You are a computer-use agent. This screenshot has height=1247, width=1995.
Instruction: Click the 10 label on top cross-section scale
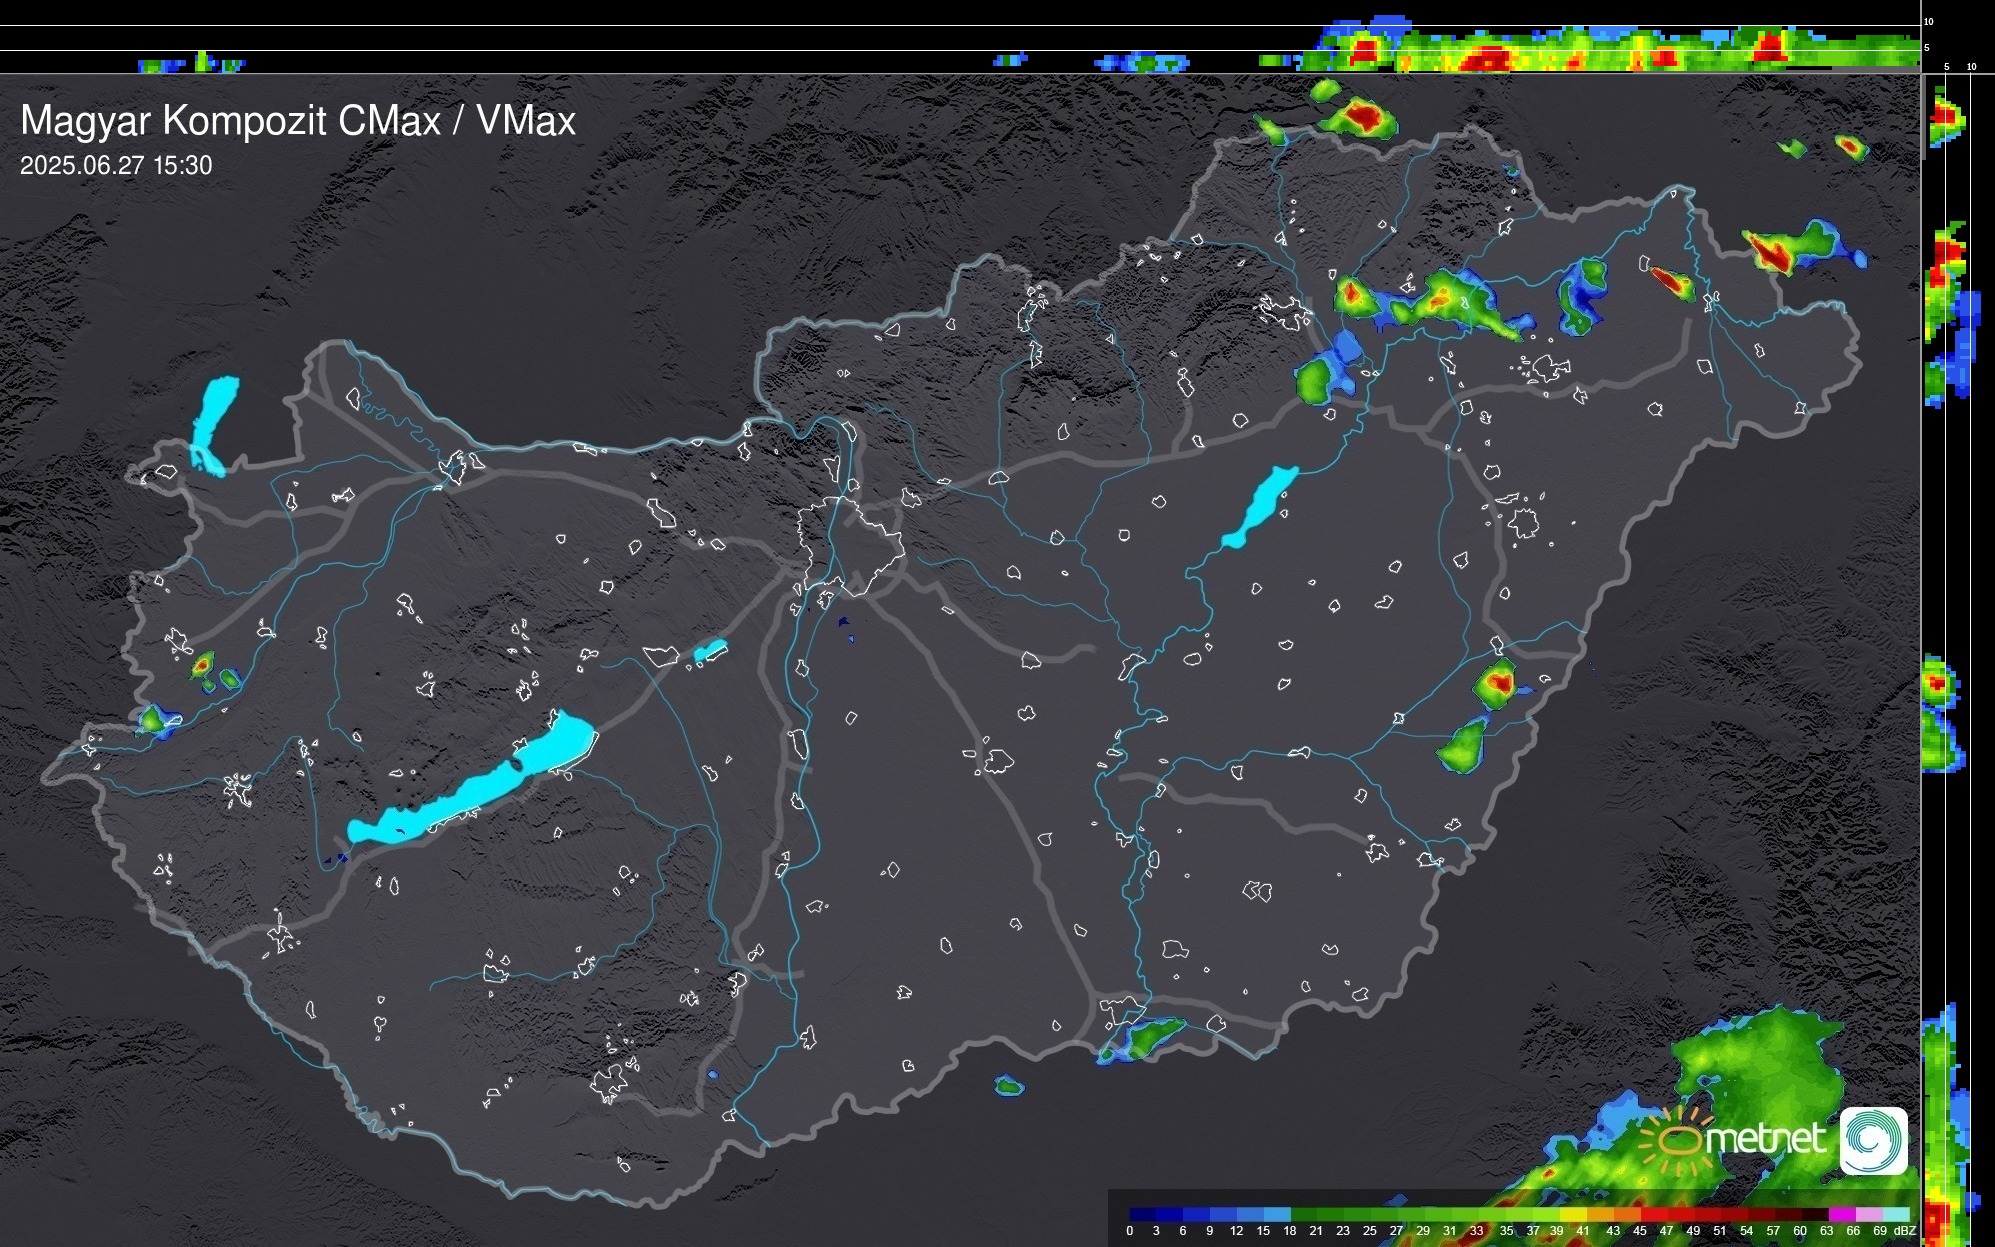[x=1929, y=21]
